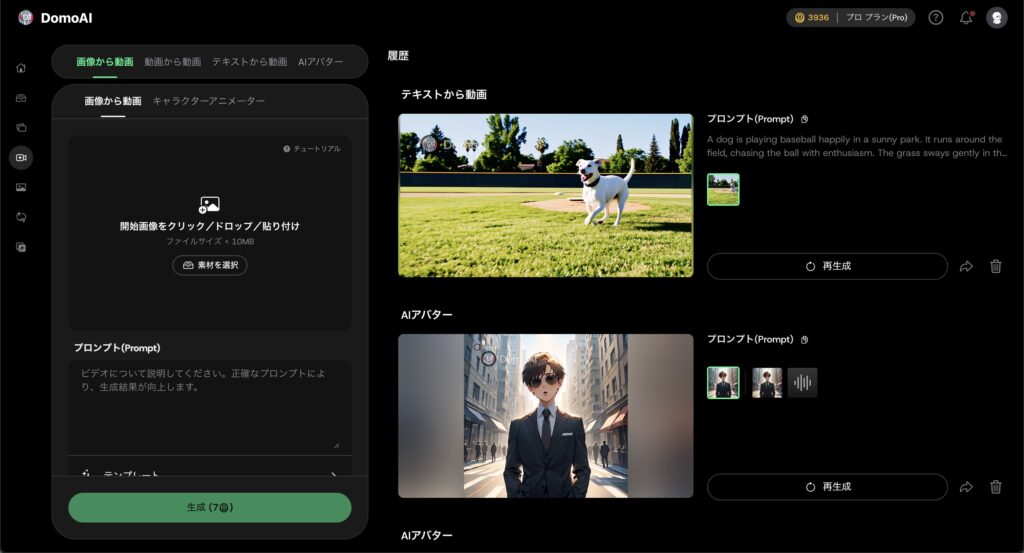Open the プロ プラン(Pro) plan label
Image resolution: width=1024 pixels, height=553 pixels.
(x=876, y=18)
